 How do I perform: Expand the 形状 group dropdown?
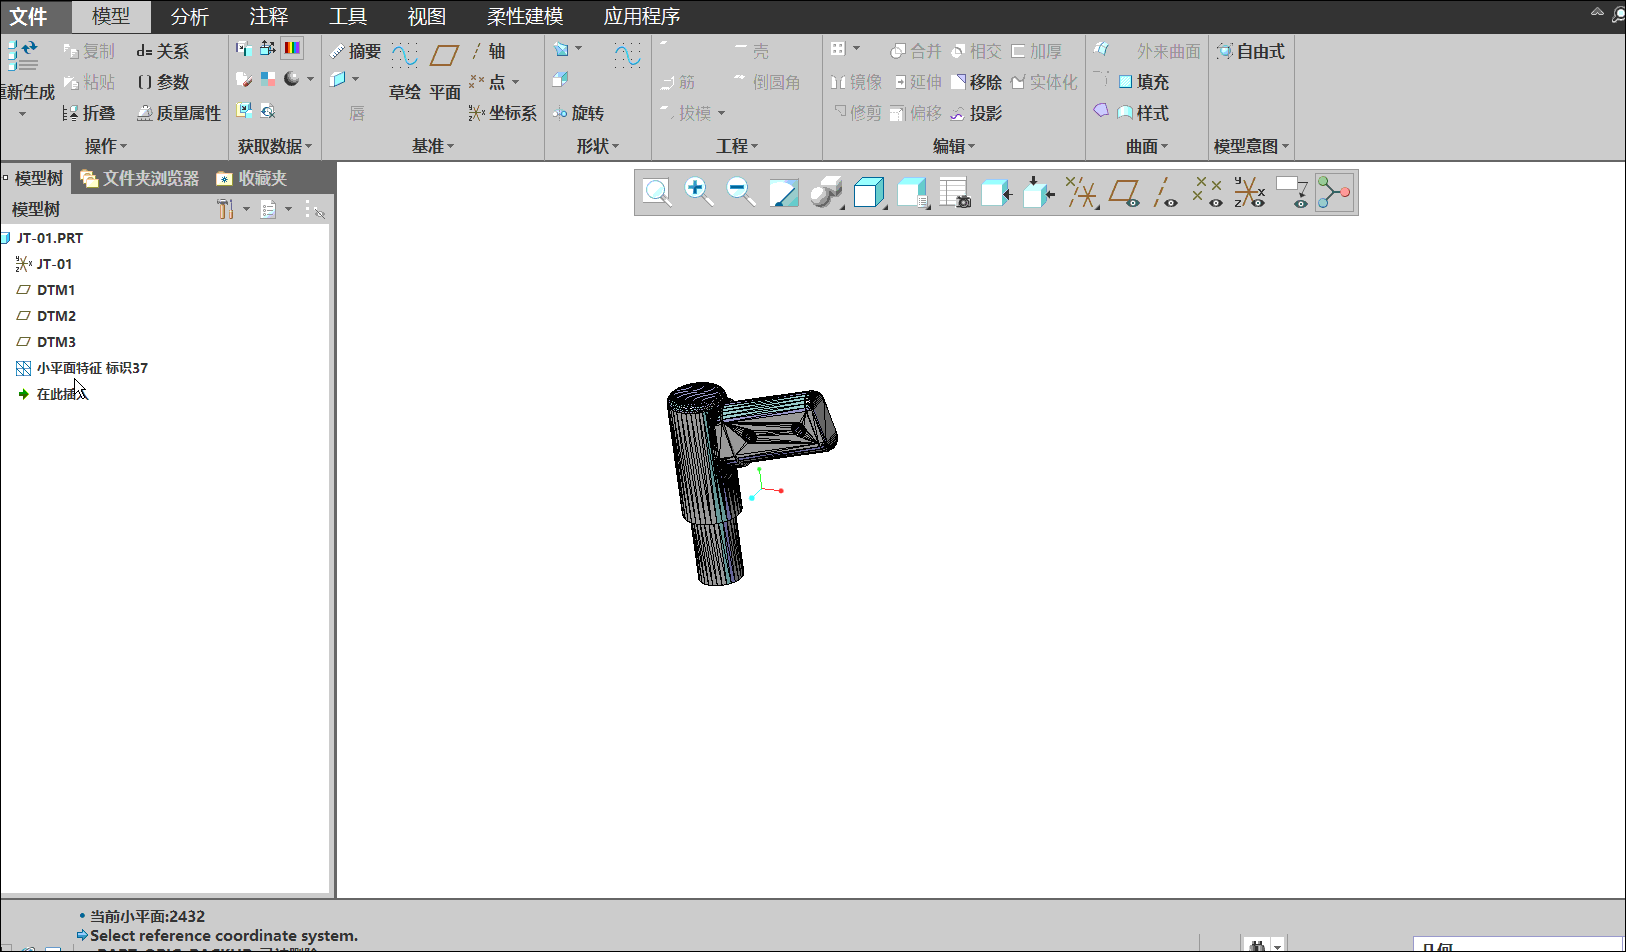[598, 146]
